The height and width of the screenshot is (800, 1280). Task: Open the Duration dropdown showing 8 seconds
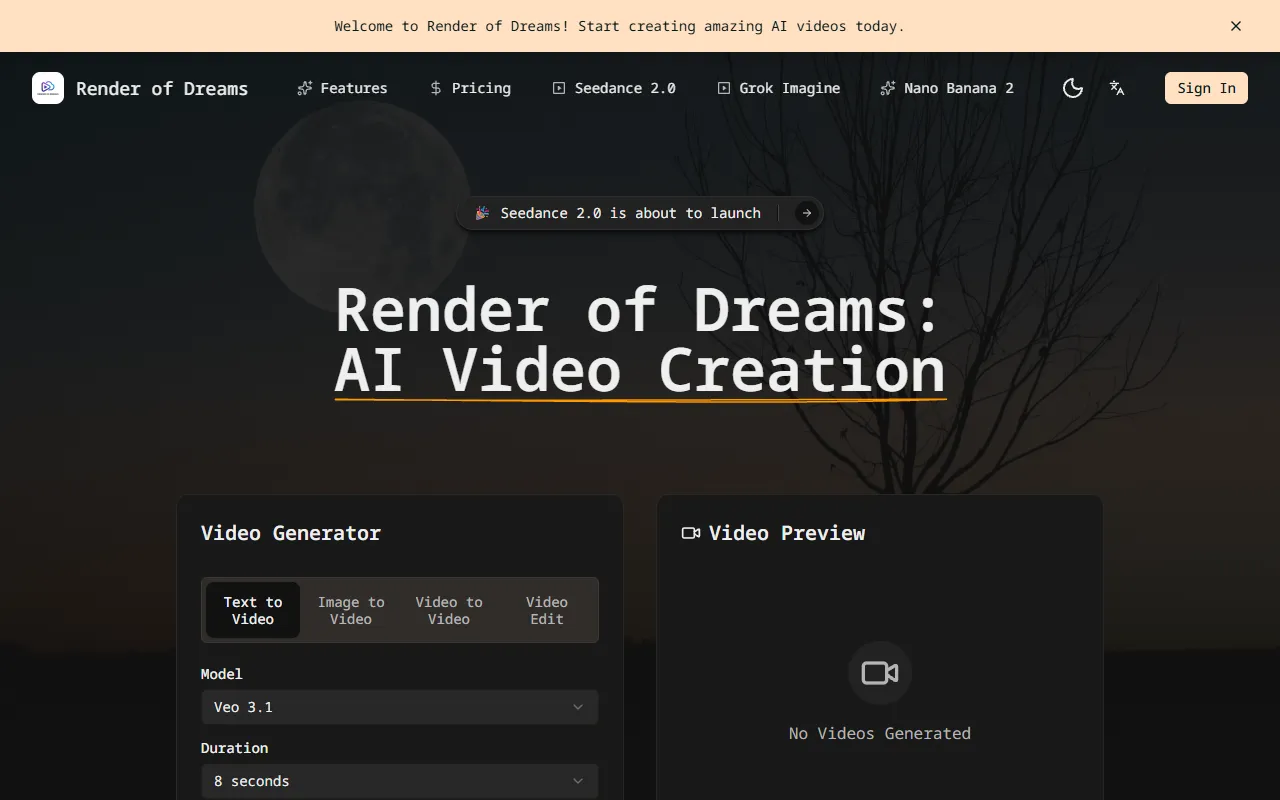(400, 781)
